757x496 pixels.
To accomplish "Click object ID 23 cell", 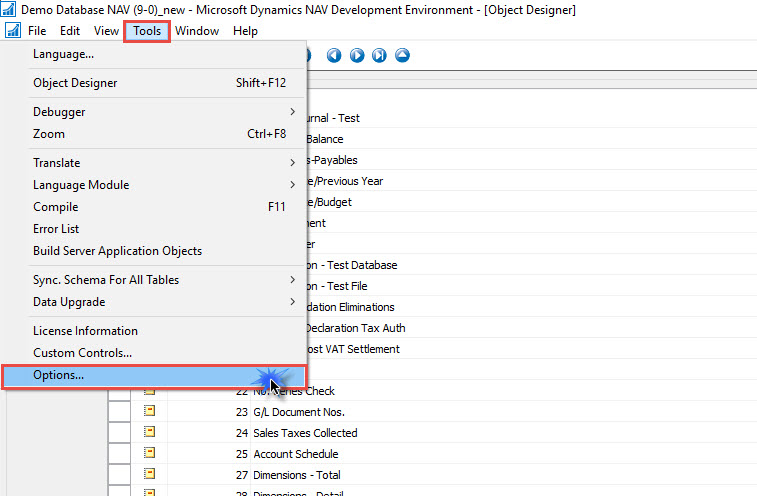I will [x=209, y=412].
